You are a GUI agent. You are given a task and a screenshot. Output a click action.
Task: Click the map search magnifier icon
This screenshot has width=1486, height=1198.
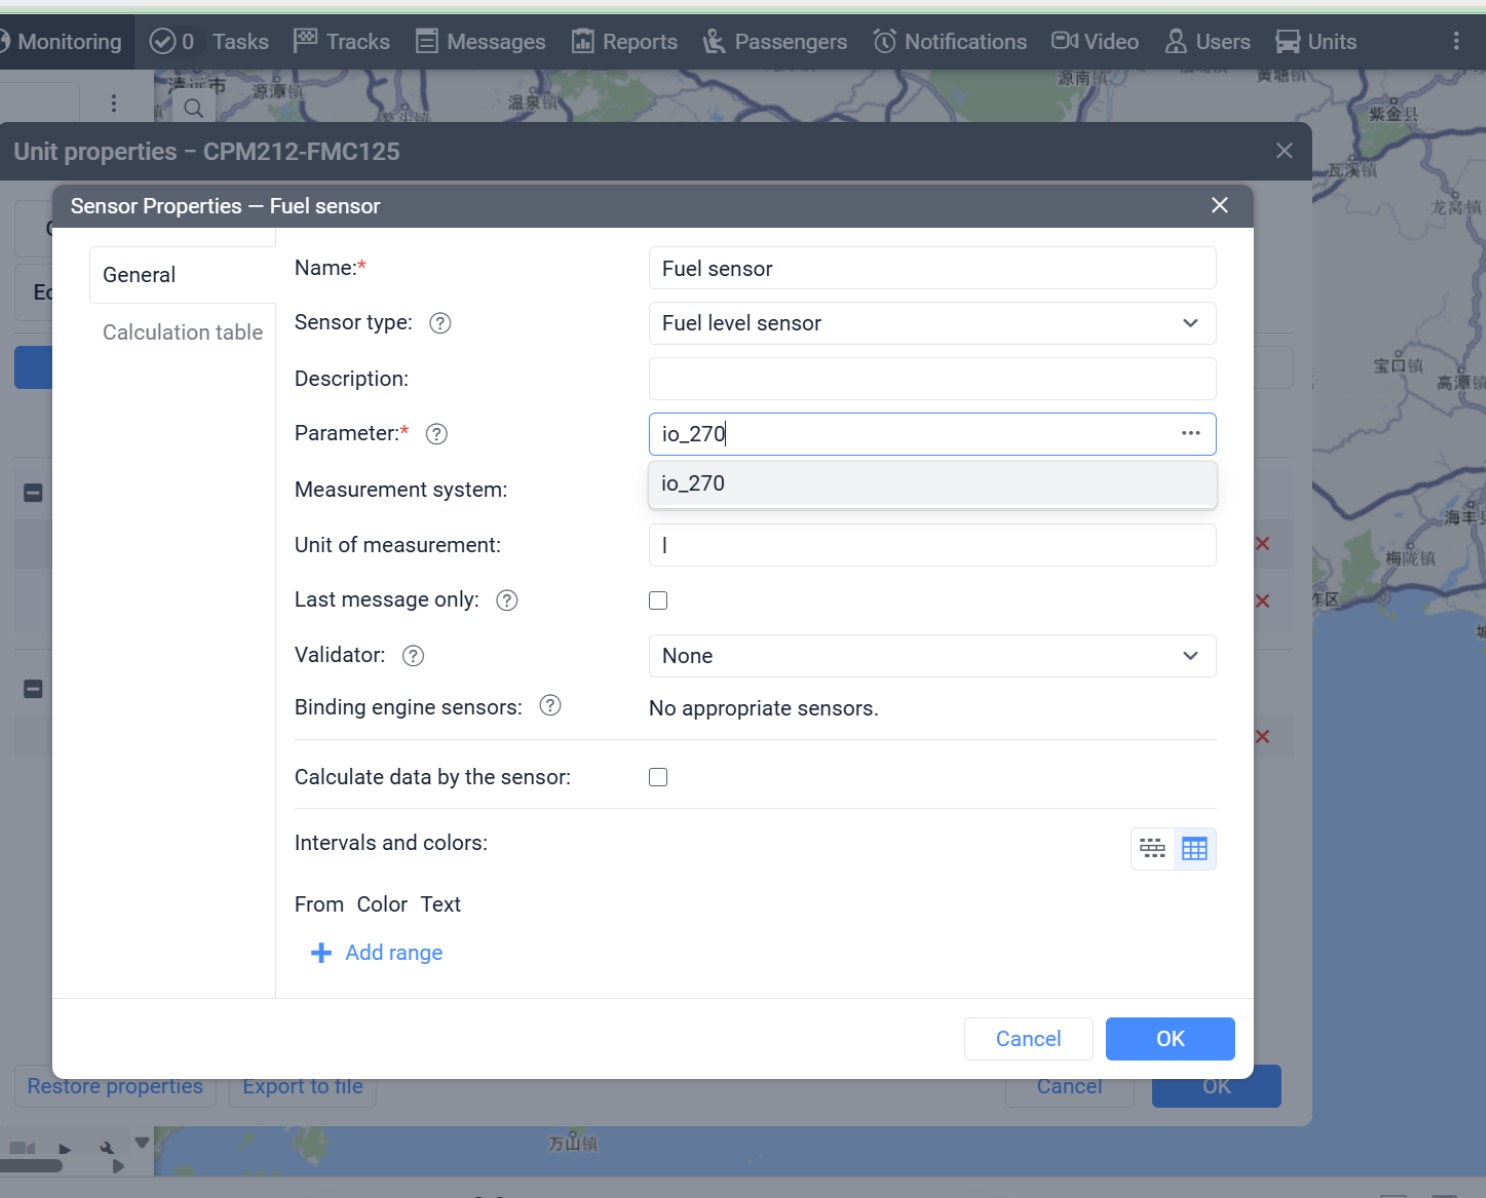click(x=194, y=108)
